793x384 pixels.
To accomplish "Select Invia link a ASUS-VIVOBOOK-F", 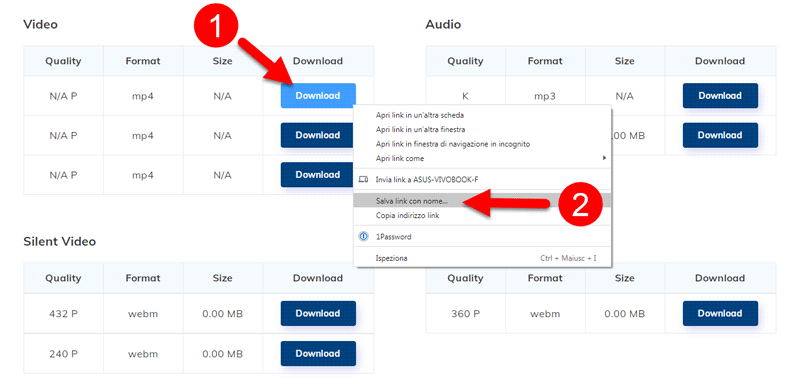I will pos(482,179).
